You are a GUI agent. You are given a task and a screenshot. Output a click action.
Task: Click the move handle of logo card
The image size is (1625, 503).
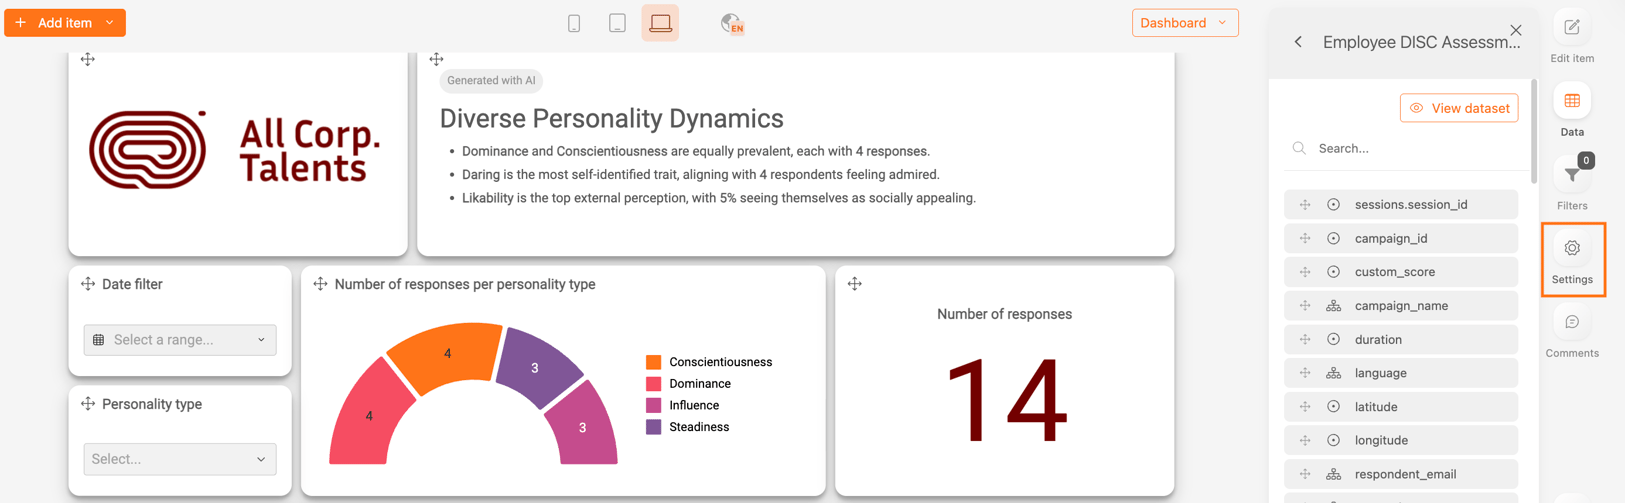pyautogui.click(x=88, y=60)
